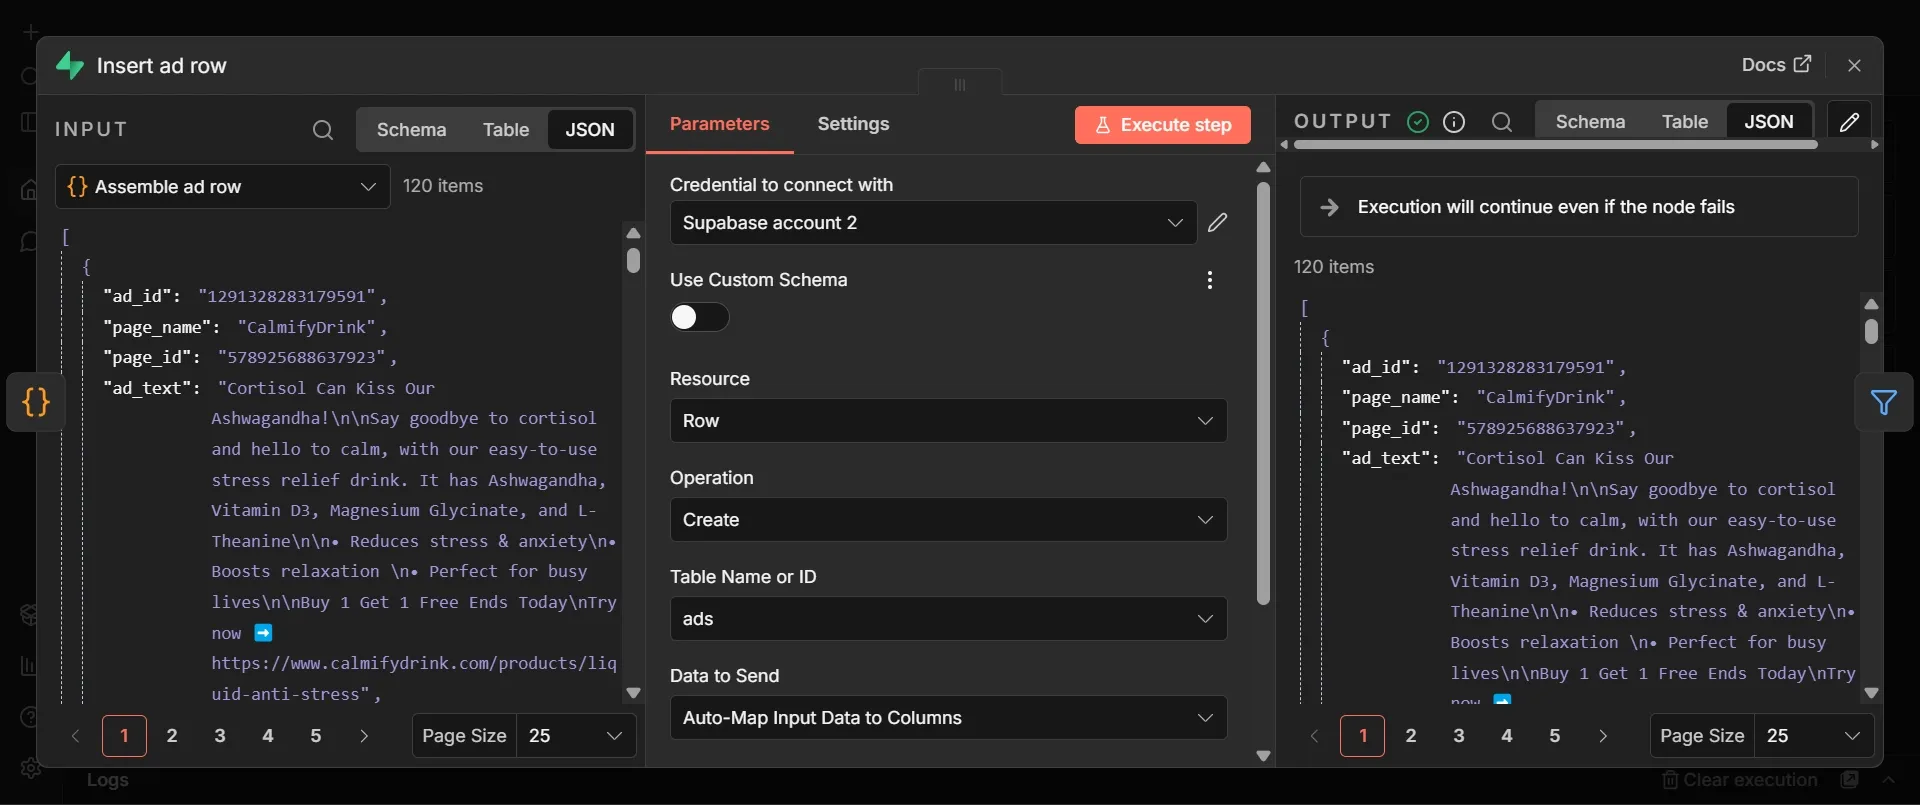Click the output horizontal scrollbar

click(1556, 145)
